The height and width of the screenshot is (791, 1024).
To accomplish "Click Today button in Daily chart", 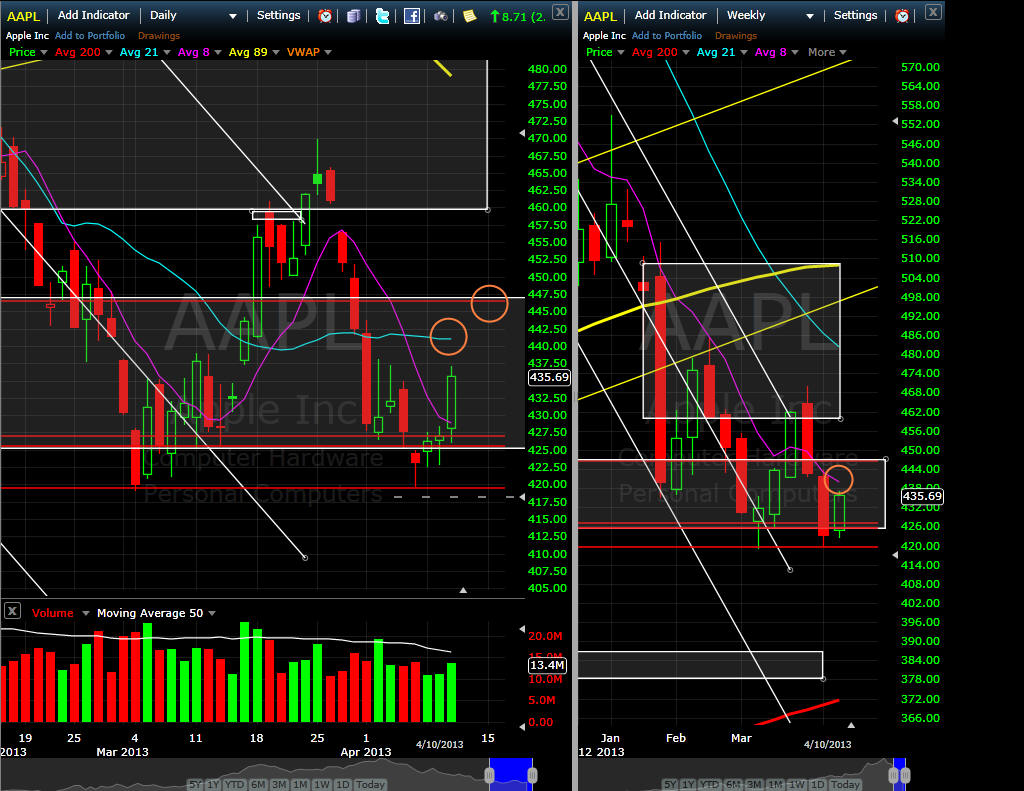I will [x=370, y=784].
